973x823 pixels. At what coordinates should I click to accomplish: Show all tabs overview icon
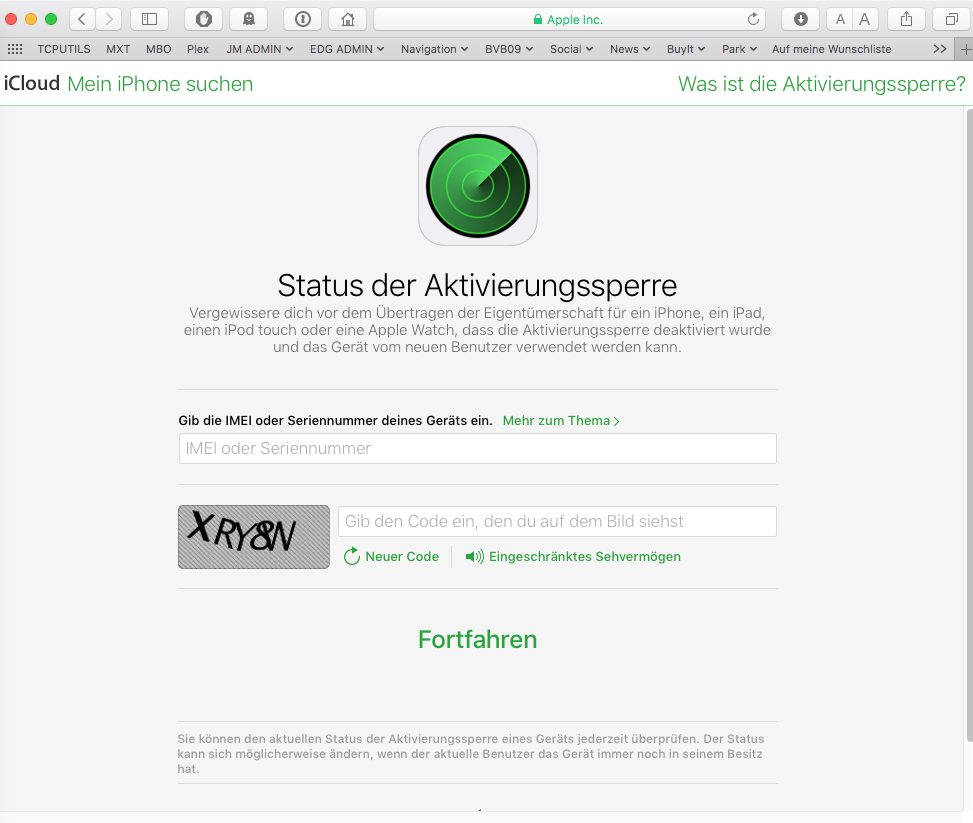[x=952, y=19]
